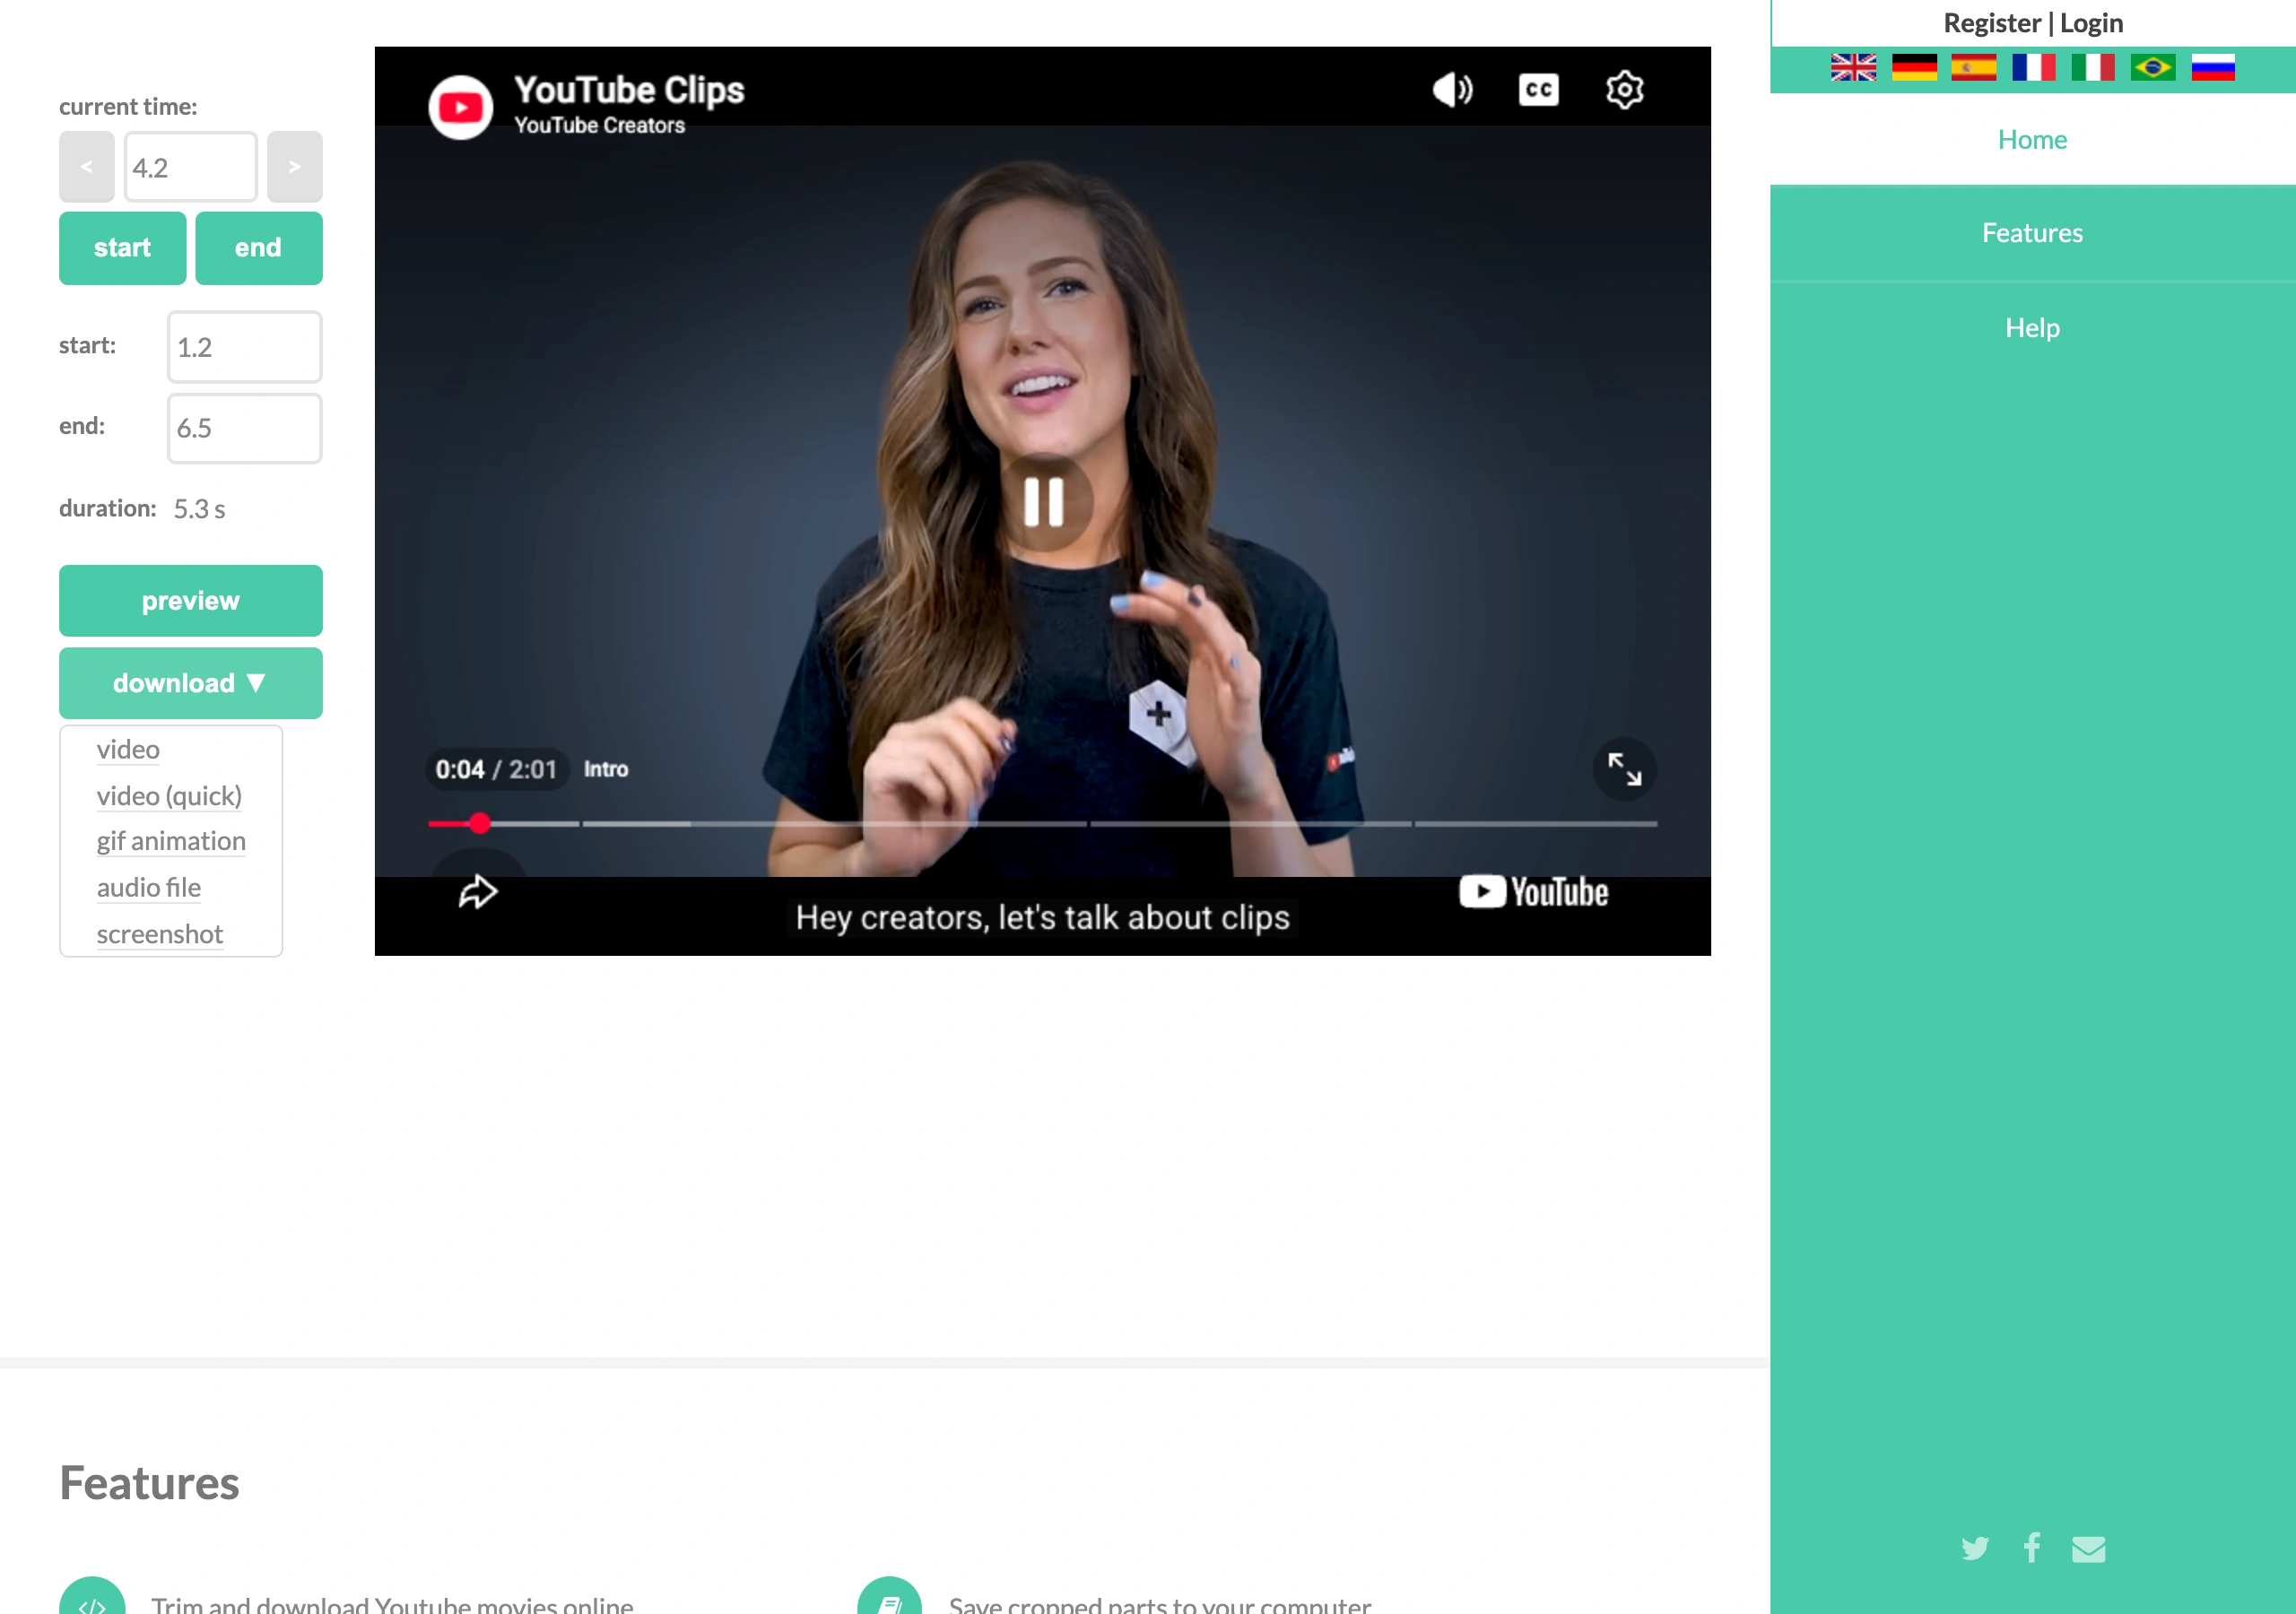Image resolution: width=2296 pixels, height=1614 pixels.
Task: Seek along the red video progress bar
Action: (1042, 824)
